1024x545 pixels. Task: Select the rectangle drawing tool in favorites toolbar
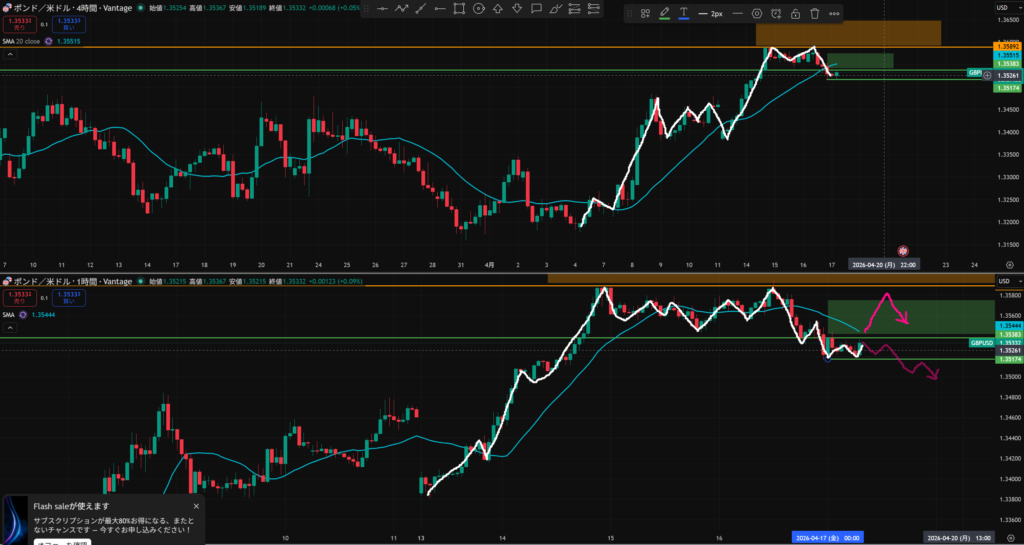click(x=459, y=9)
